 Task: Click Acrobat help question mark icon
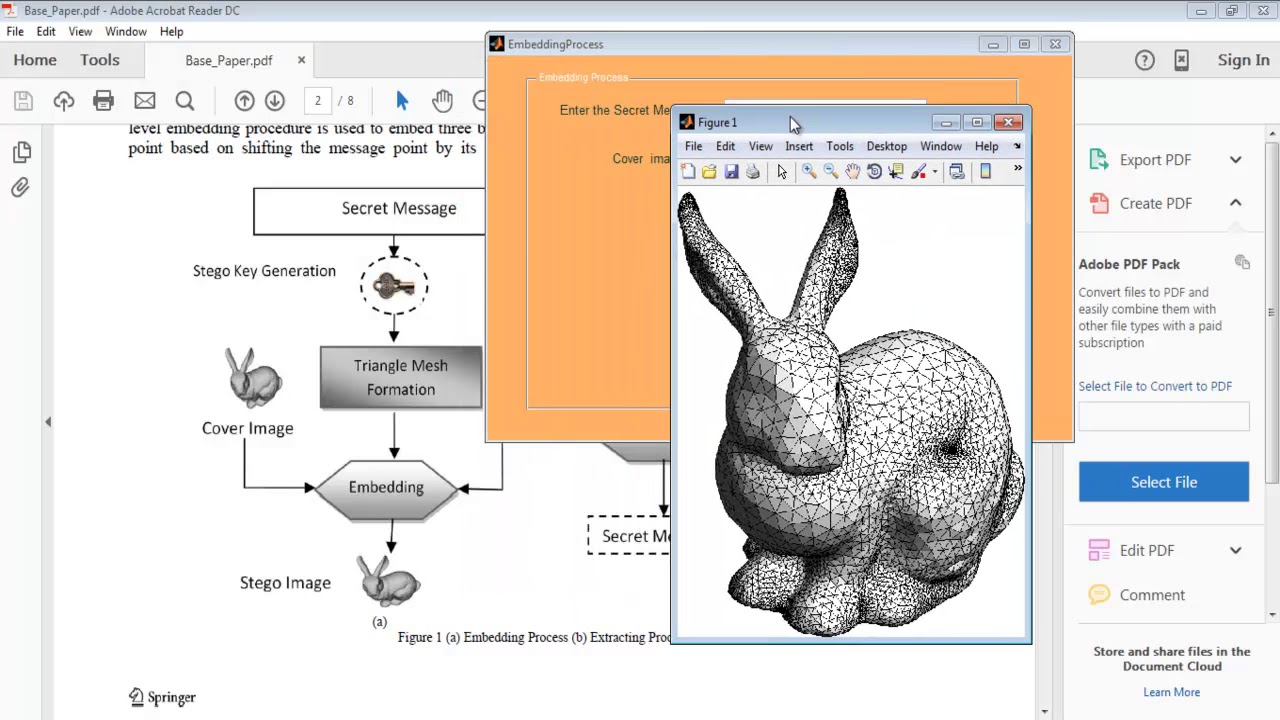coord(1145,61)
